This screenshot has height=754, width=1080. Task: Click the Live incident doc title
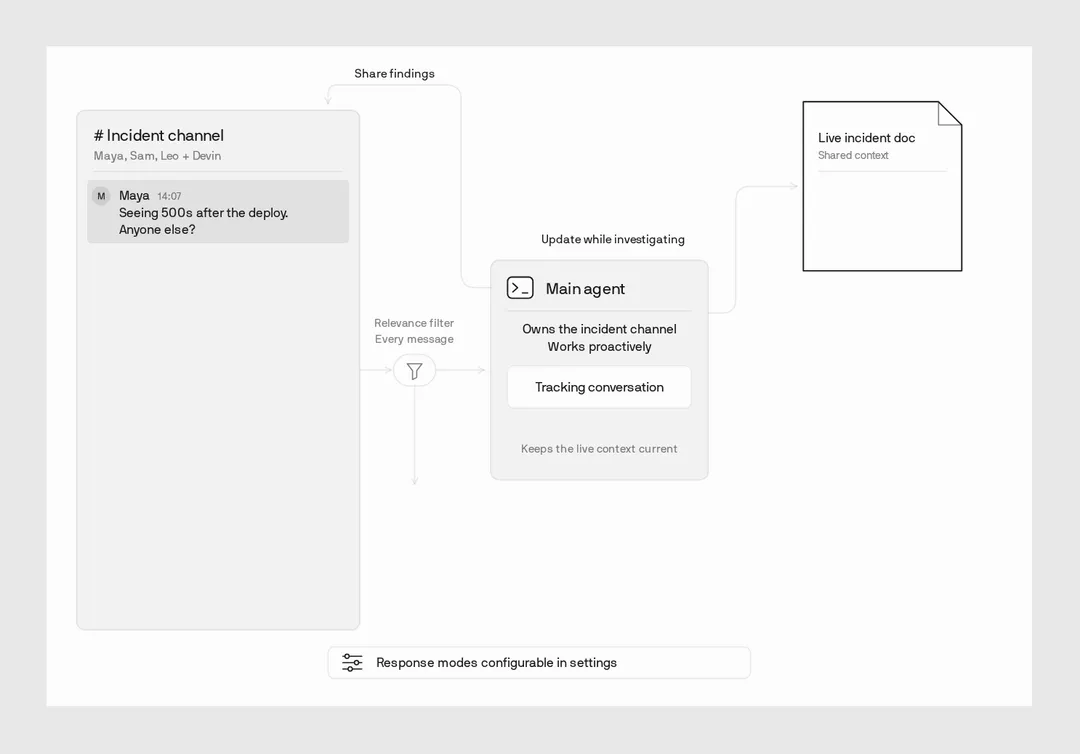pyautogui.click(x=866, y=138)
